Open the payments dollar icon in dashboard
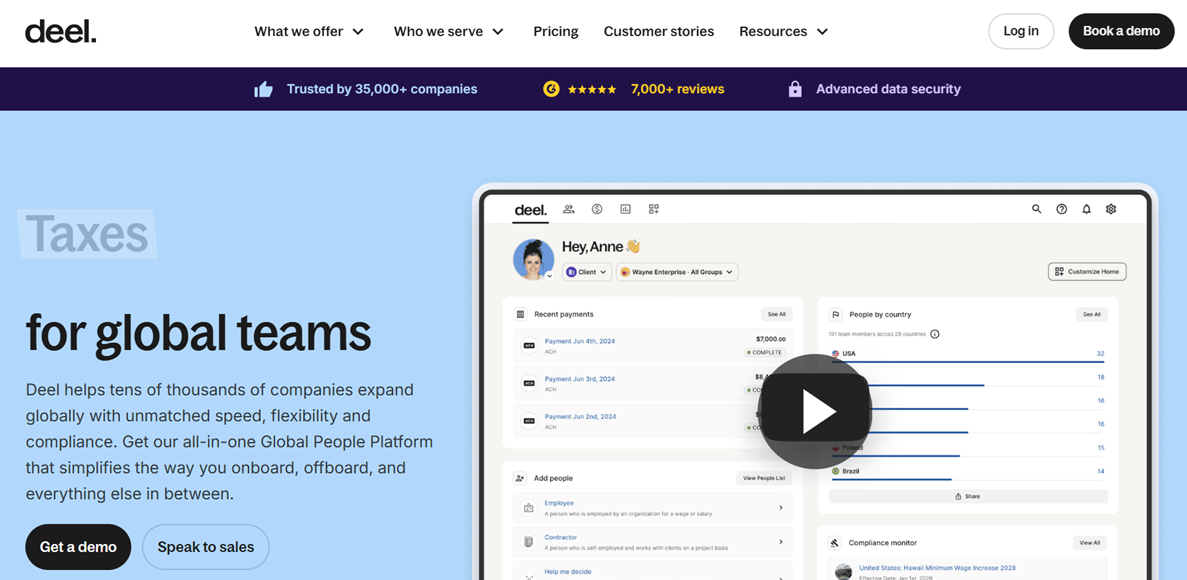Image resolution: width=1187 pixels, height=580 pixels. pyautogui.click(x=597, y=209)
